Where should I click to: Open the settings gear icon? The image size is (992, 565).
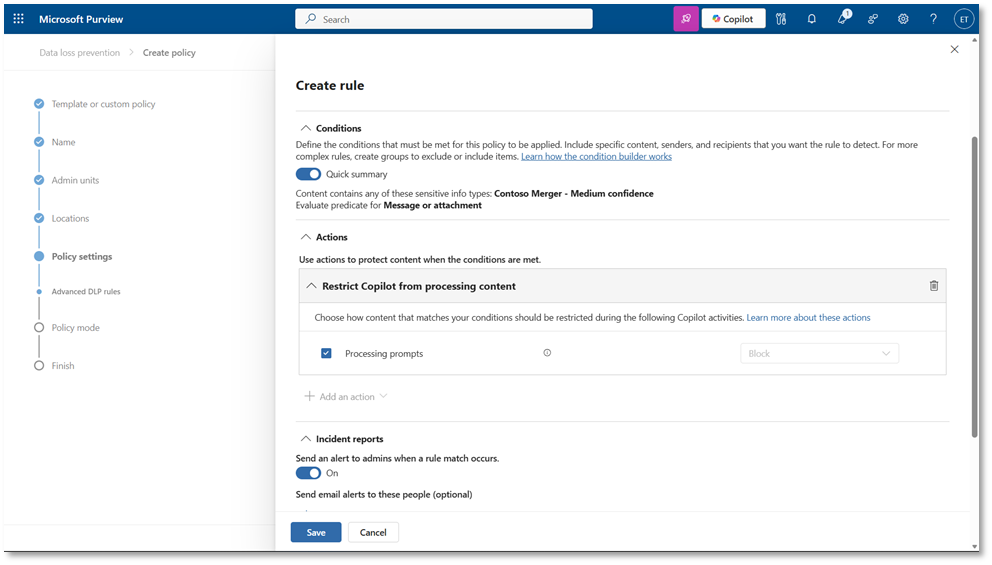[x=903, y=19]
